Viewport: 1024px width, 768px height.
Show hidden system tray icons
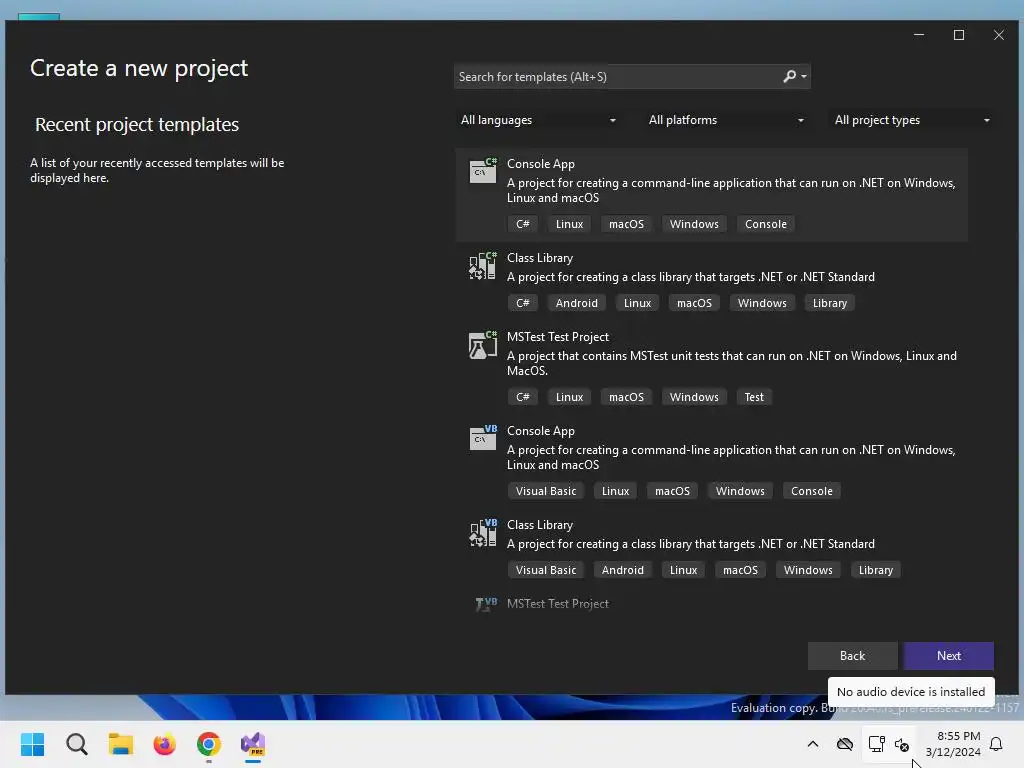813,744
